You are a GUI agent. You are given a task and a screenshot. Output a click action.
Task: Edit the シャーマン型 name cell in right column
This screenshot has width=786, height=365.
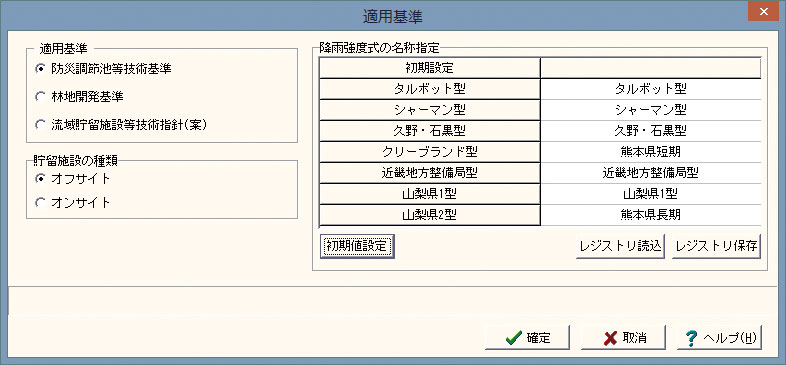tap(651, 110)
